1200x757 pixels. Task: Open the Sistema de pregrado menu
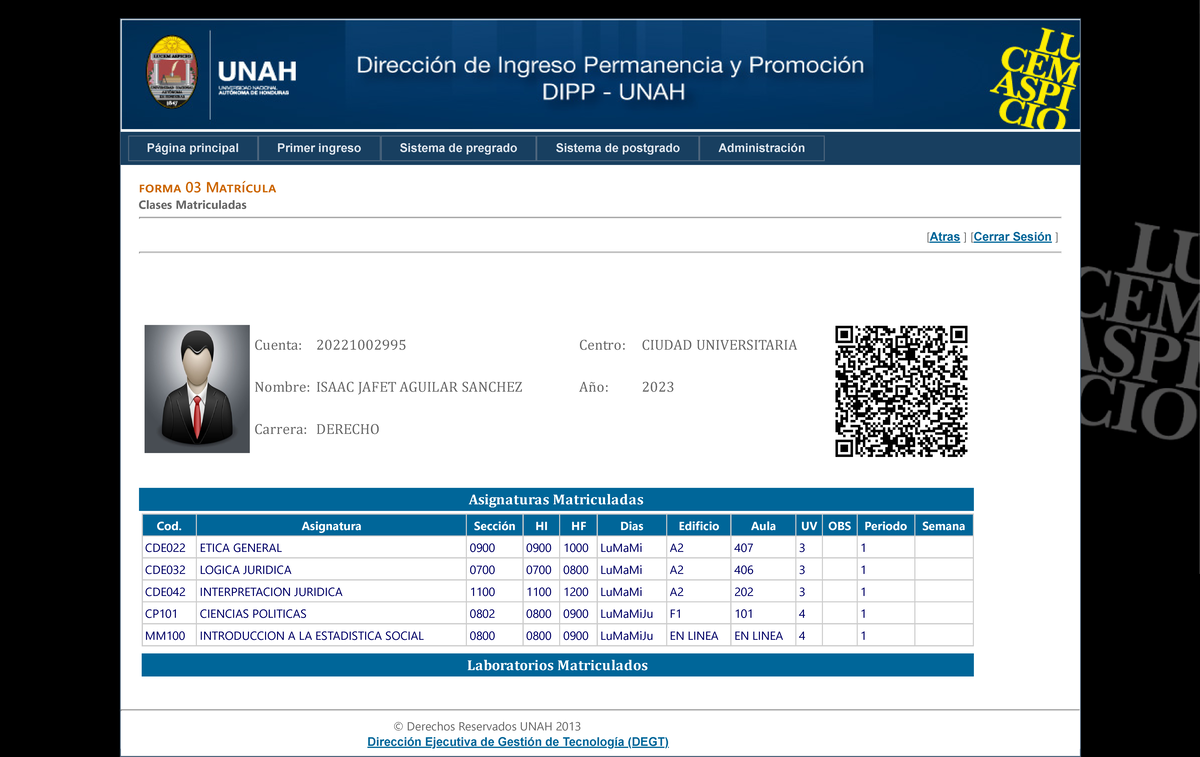[x=458, y=148]
